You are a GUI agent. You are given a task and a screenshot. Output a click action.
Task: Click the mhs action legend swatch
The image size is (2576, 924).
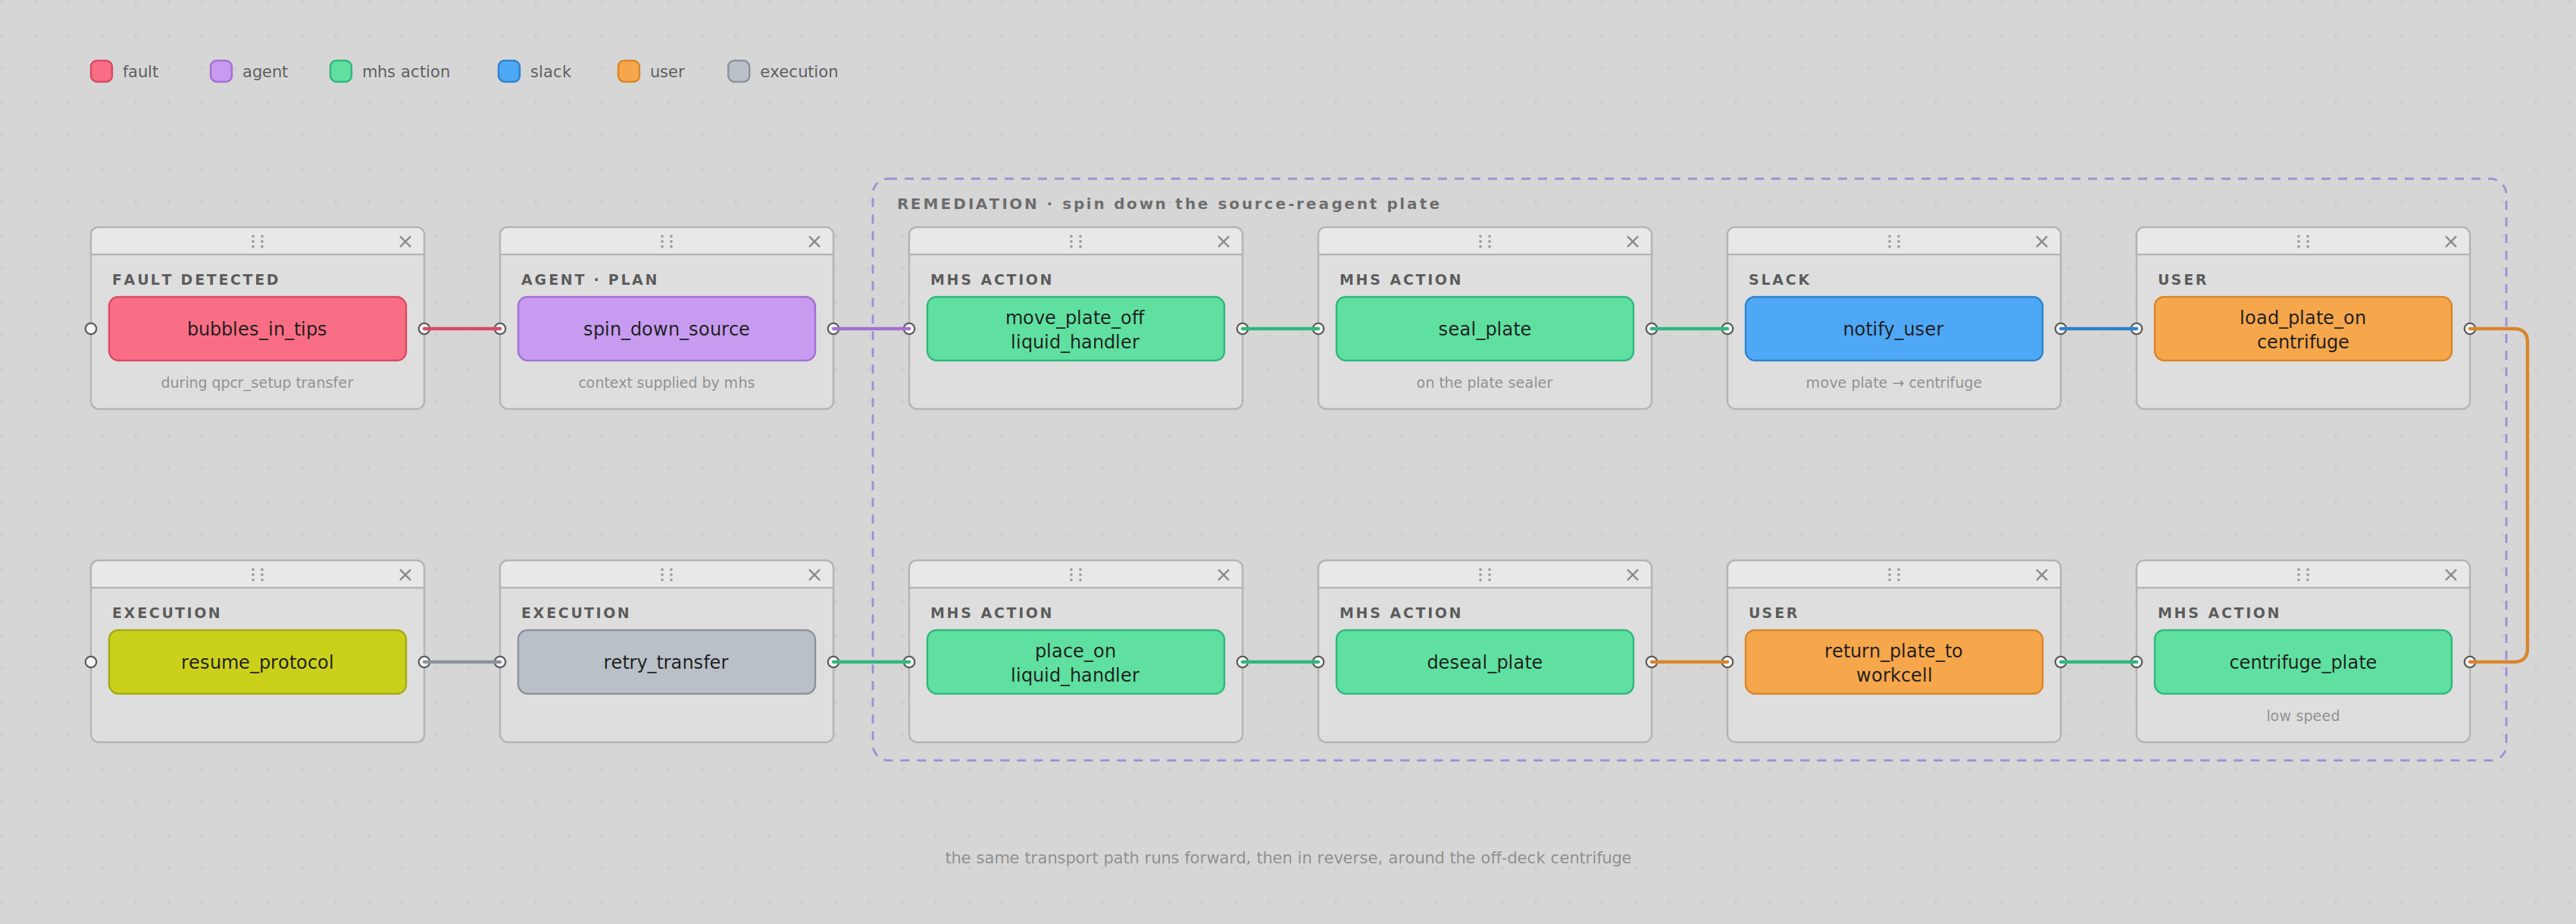(x=341, y=71)
